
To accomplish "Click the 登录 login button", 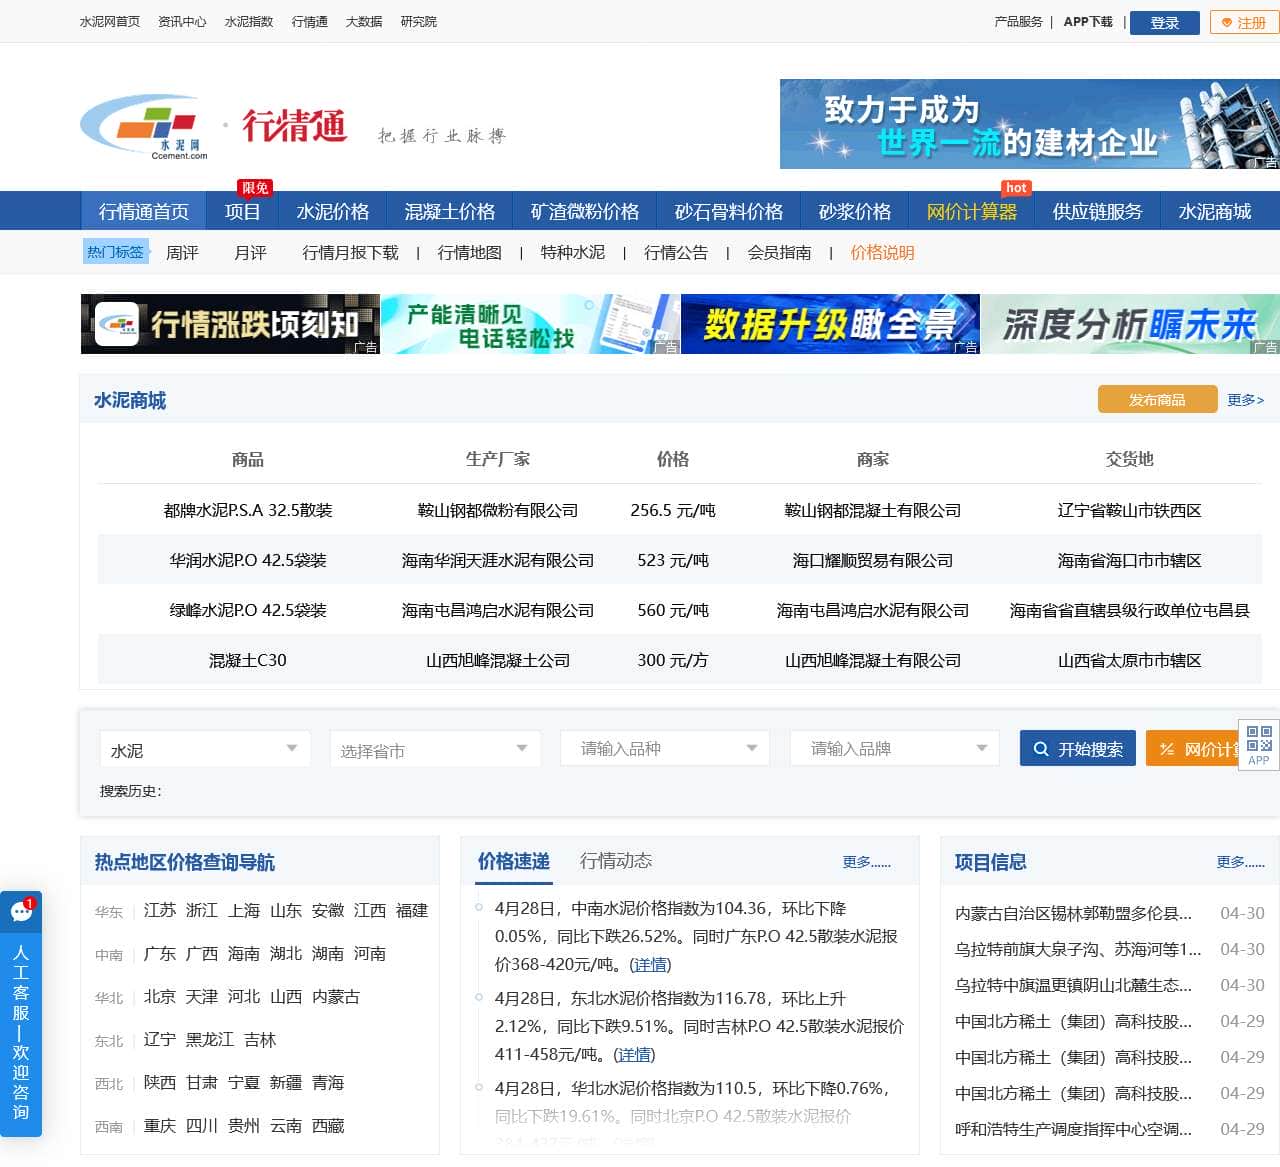I will point(1164,22).
